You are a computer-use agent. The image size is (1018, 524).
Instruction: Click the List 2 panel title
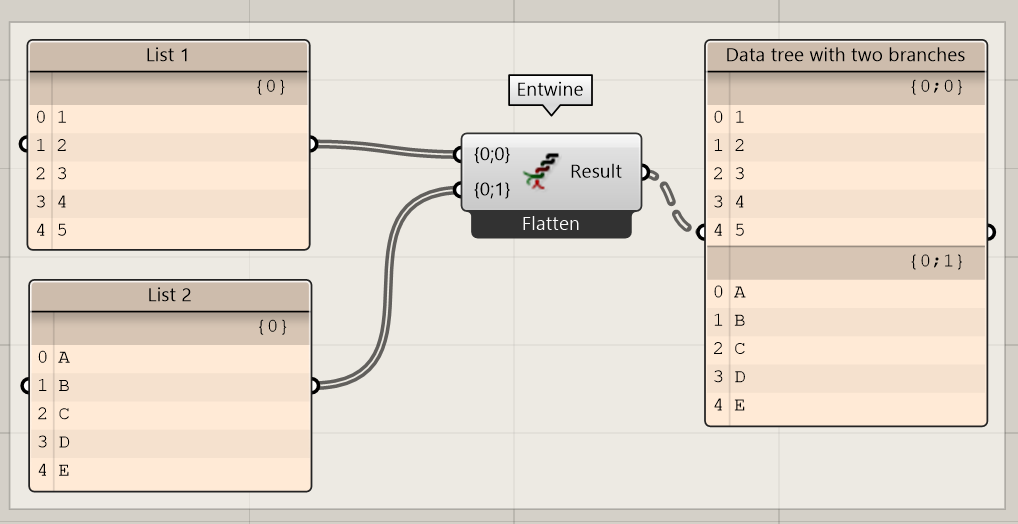(169, 295)
